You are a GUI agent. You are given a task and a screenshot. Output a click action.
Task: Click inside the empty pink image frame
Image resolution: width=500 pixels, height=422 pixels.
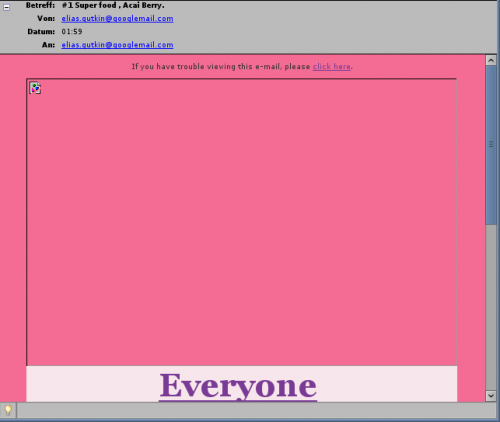click(242, 222)
